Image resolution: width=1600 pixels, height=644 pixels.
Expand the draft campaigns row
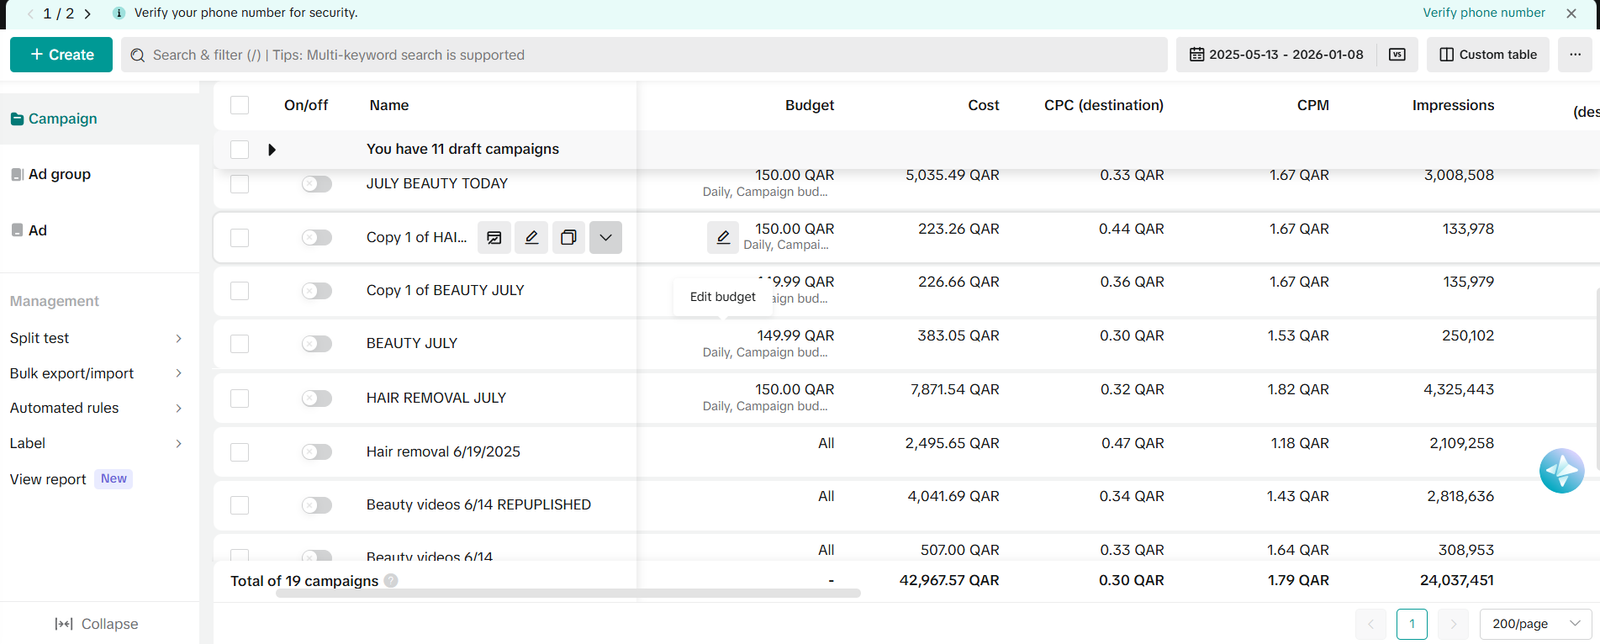(272, 150)
